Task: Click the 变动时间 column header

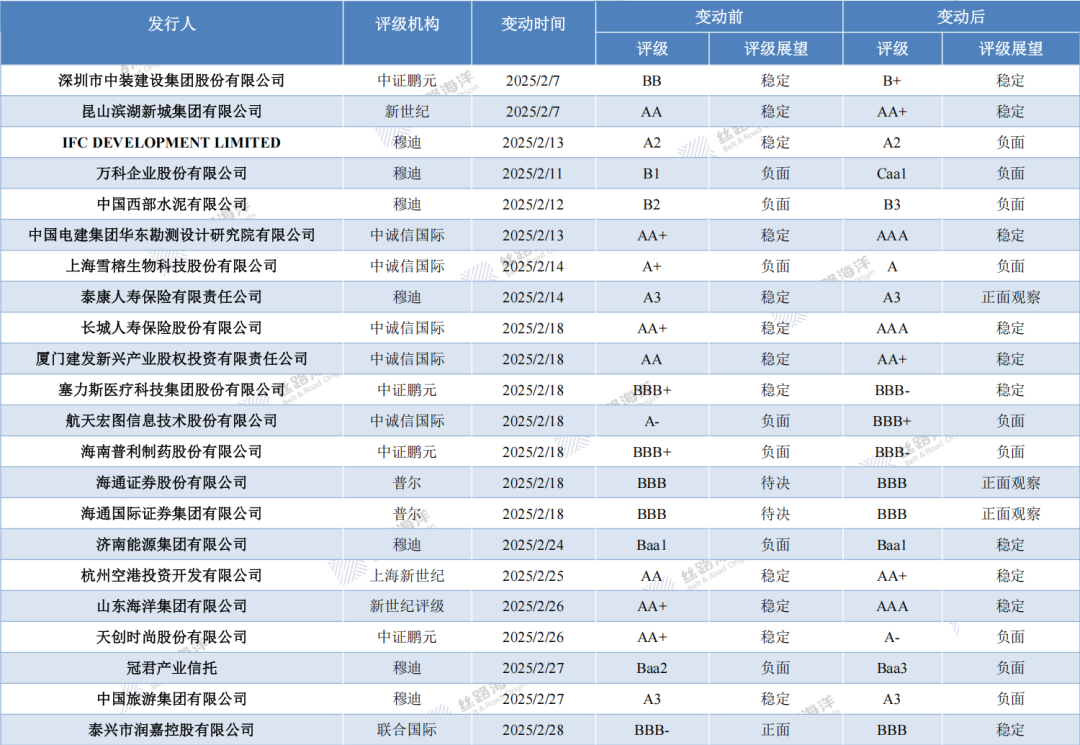Action: (x=533, y=24)
